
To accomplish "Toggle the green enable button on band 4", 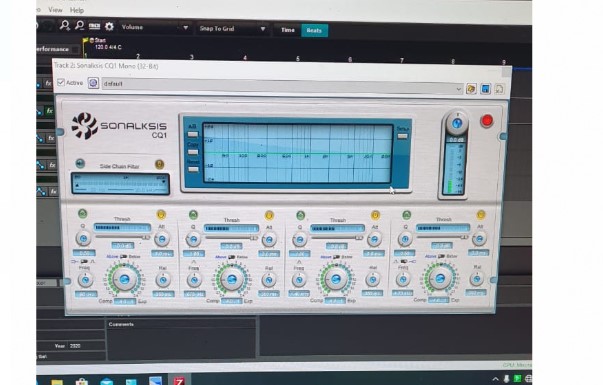I will 406,215.
